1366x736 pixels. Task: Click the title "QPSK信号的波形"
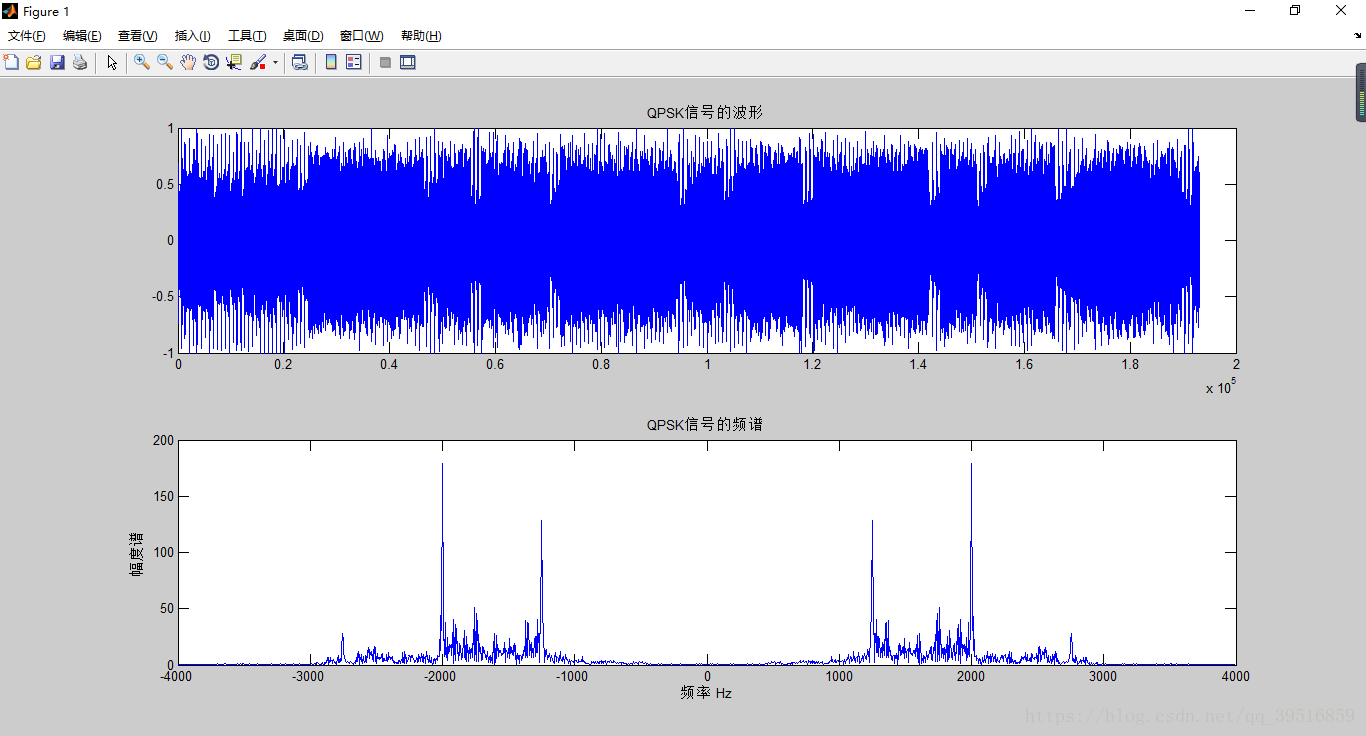pyautogui.click(x=705, y=113)
